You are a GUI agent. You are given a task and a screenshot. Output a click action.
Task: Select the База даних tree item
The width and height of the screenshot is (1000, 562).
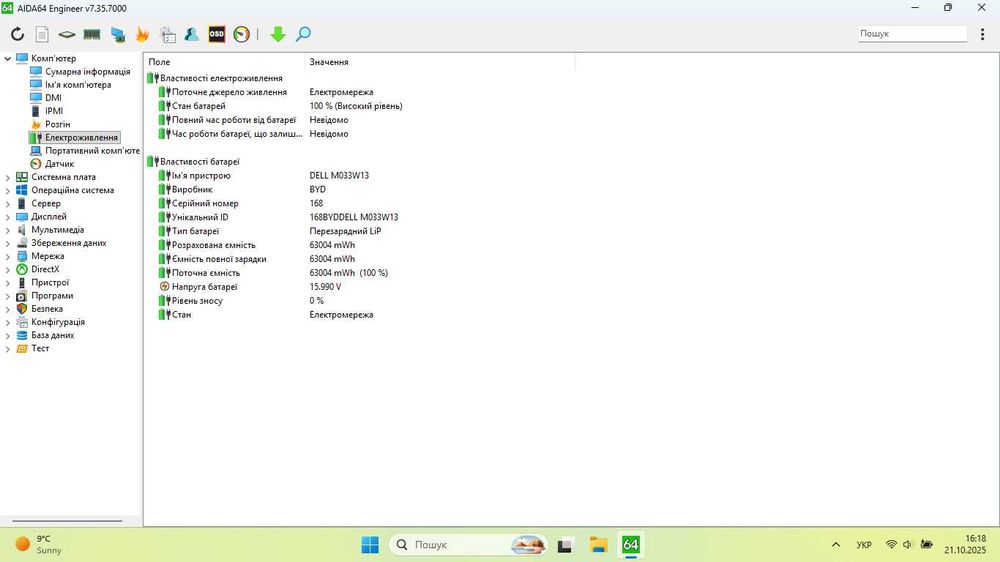53,336
